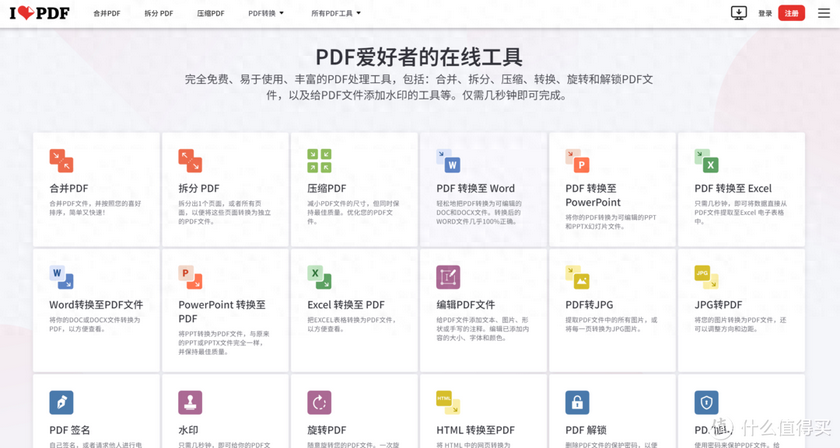The image size is (840, 448).
Task: Select the PDF转JPG tool icon
Action: click(577, 277)
